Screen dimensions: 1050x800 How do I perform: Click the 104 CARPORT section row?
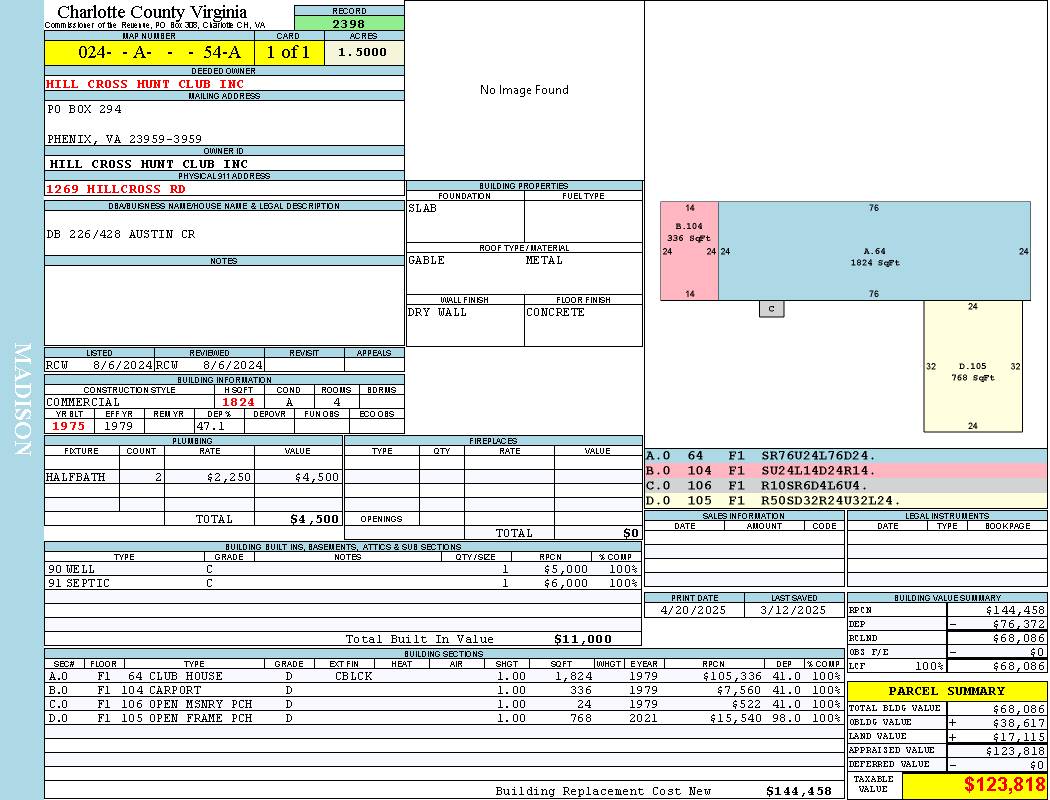pos(444,690)
